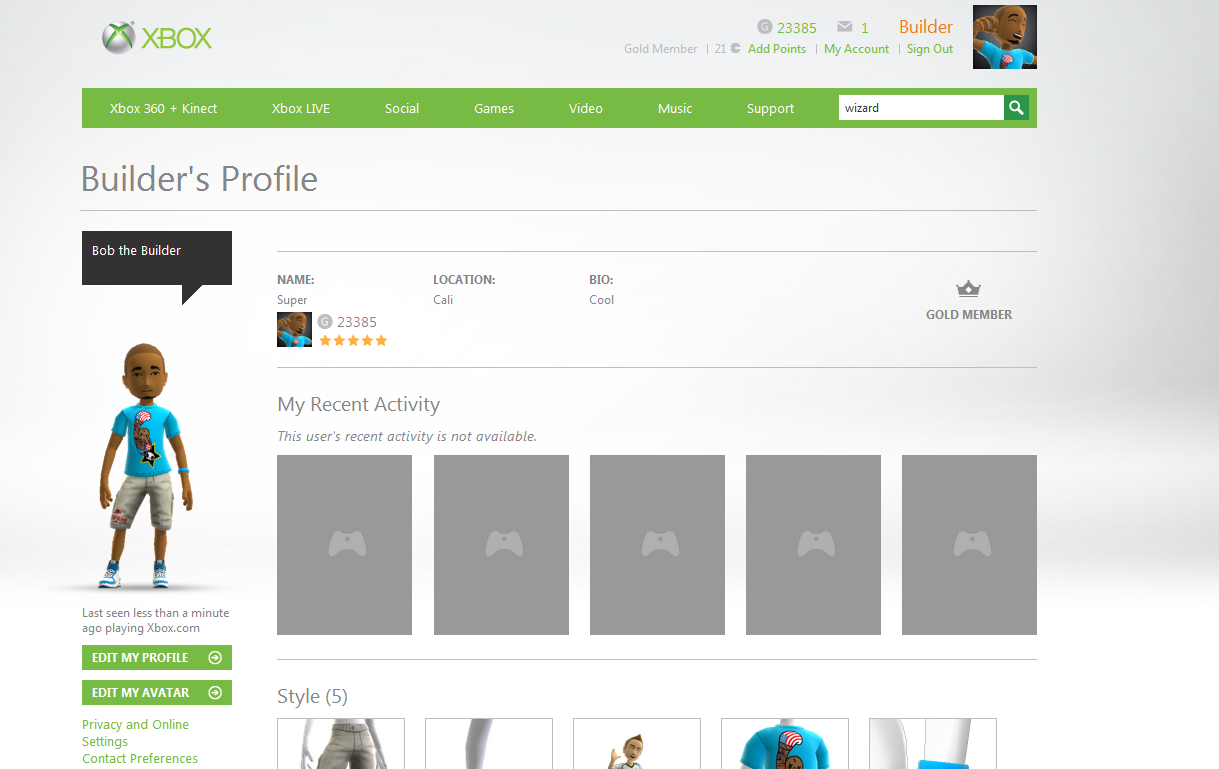Image resolution: width=1219 pixels, height=769 pixels.
Task: Click the Xbox logo in the header
Action: pyautogui.click(x=157, y=38)
